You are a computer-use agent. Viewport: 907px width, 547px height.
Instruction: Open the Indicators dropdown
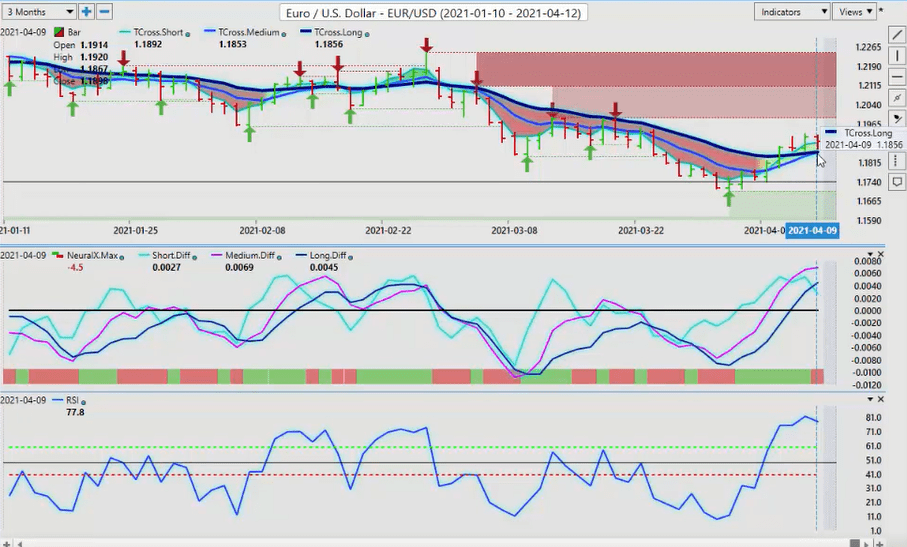792,12
